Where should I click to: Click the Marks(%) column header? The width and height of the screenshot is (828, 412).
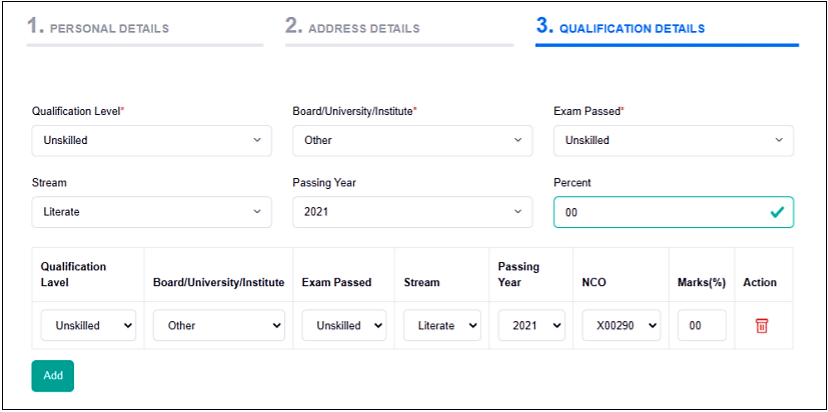click(x=701, y=283)
